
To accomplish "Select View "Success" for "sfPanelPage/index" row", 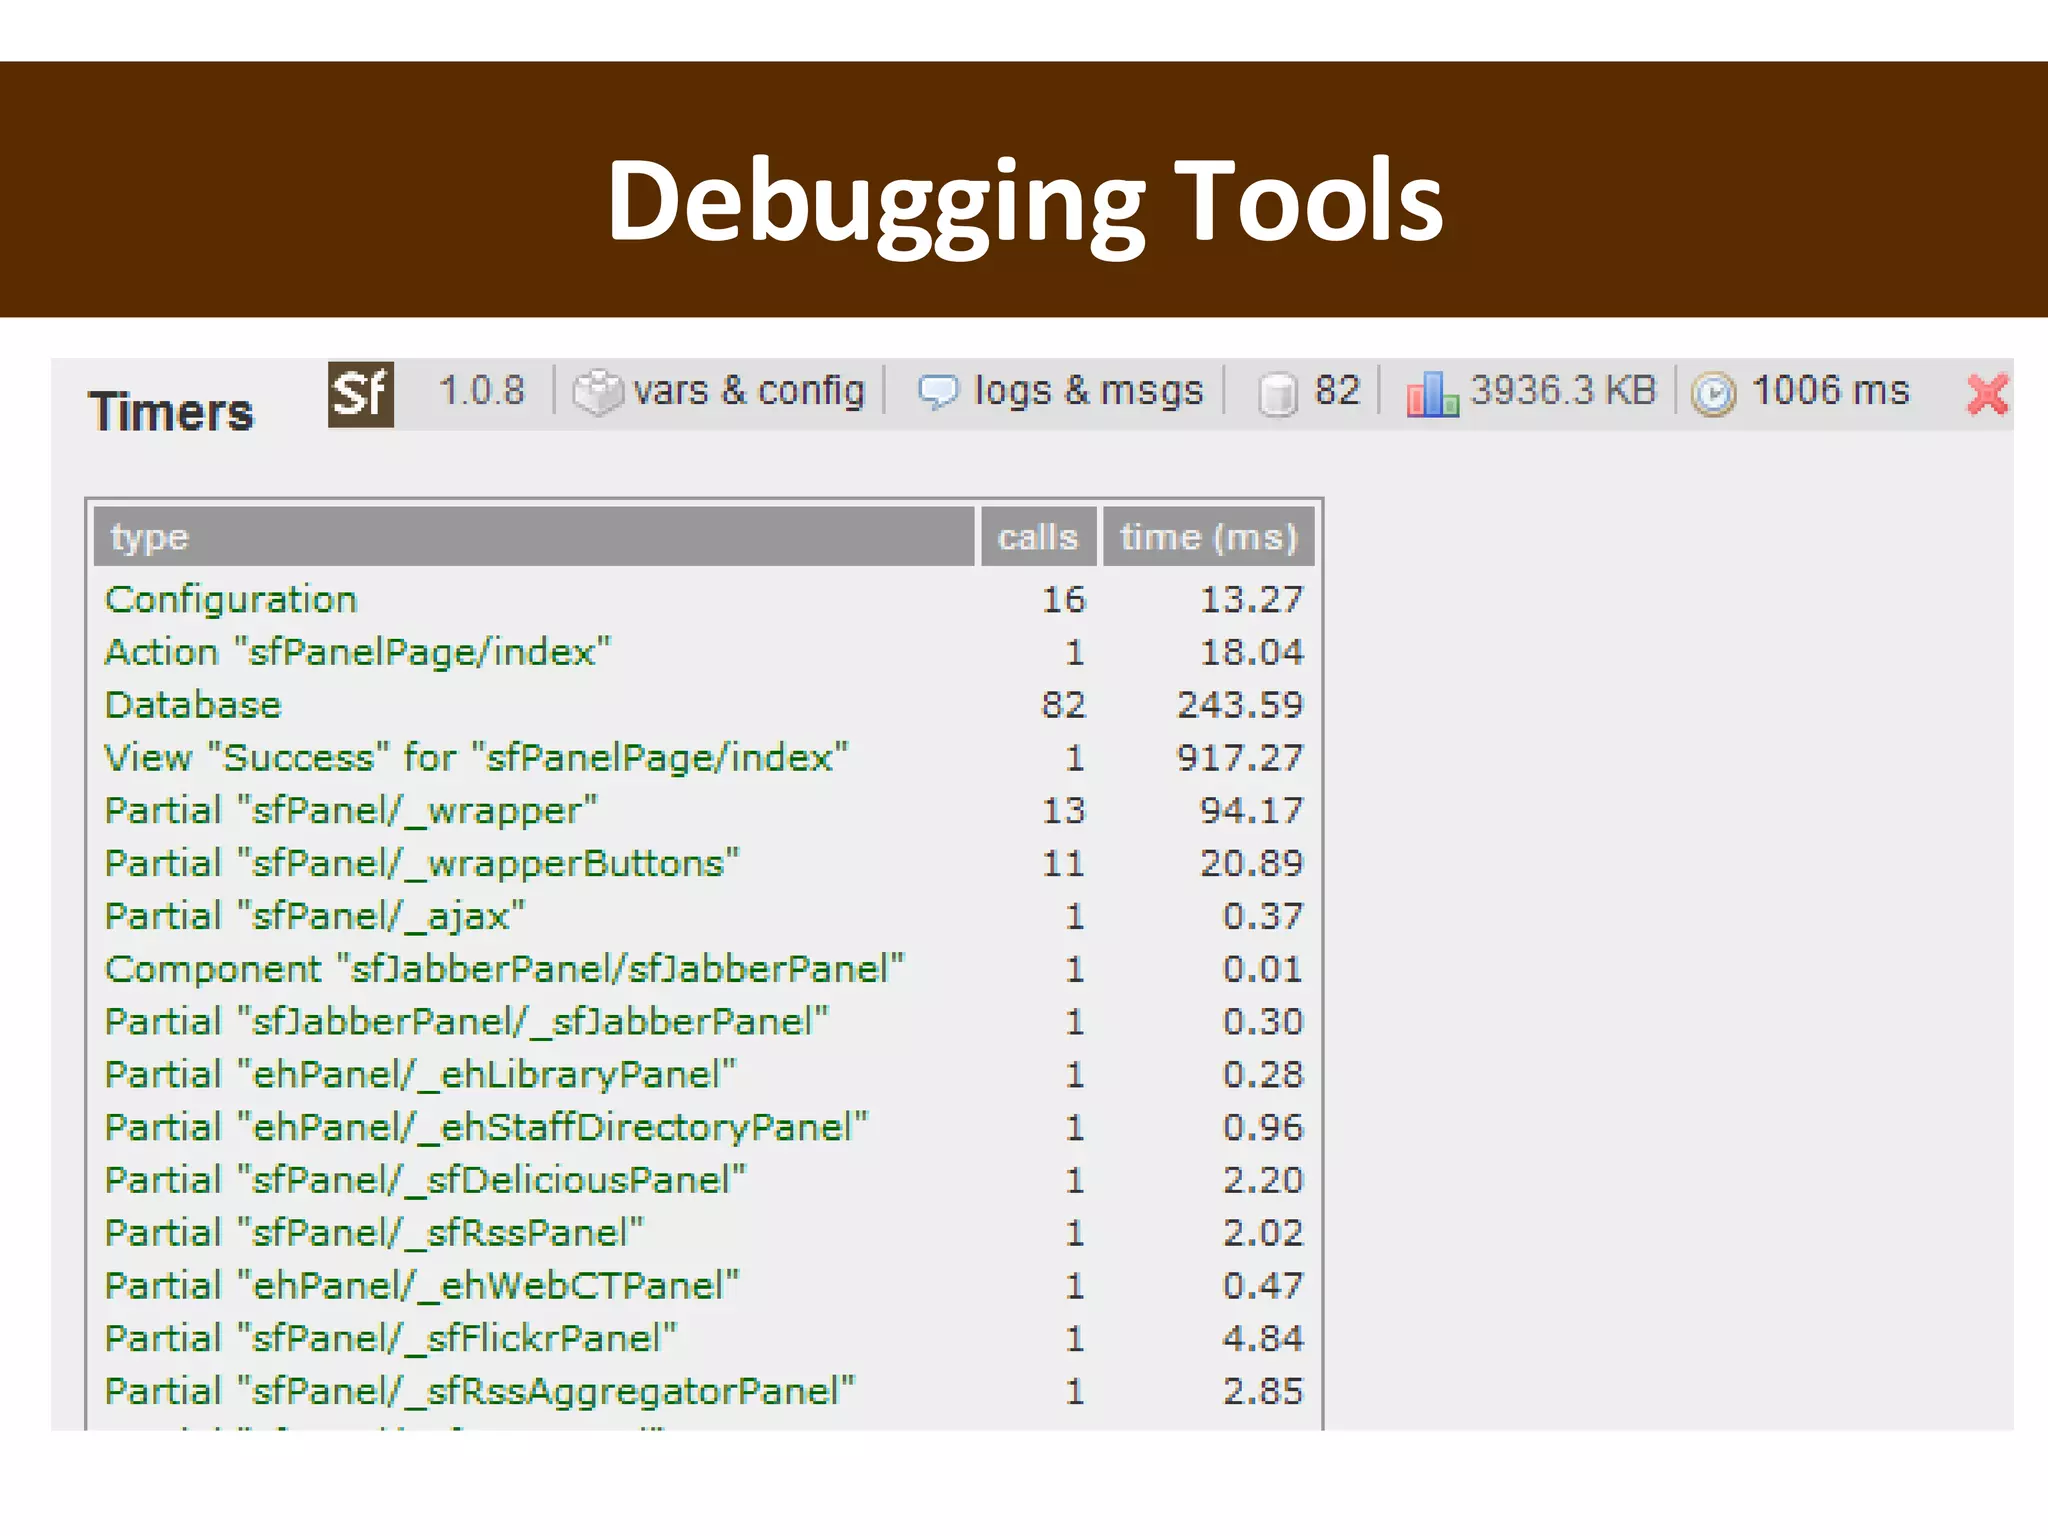I will (x=704, y=758).
